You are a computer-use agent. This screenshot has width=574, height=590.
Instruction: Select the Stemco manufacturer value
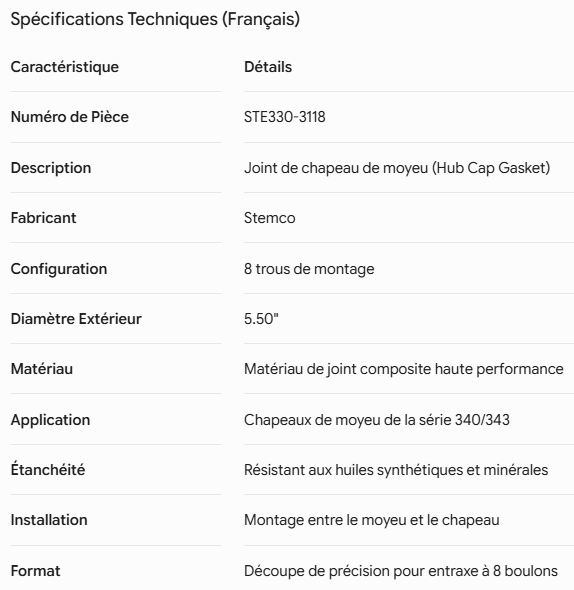coord(269,218)
